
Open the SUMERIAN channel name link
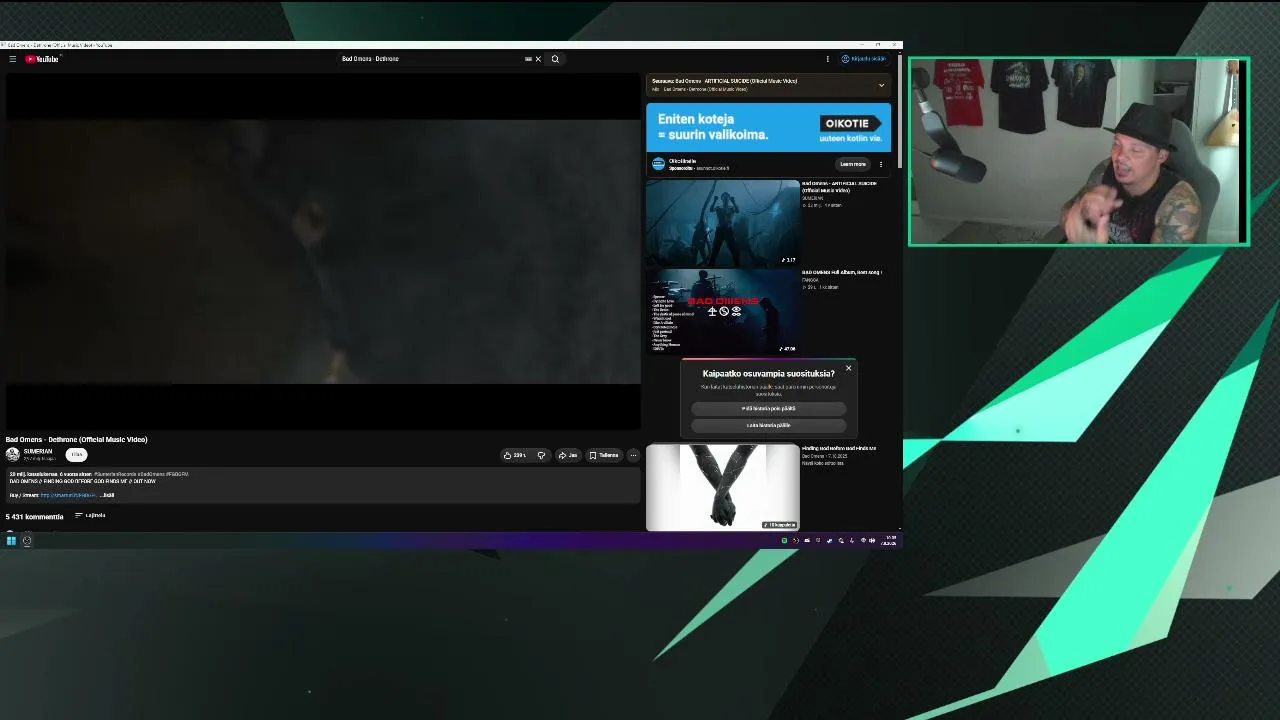click(x=37, y=452)
